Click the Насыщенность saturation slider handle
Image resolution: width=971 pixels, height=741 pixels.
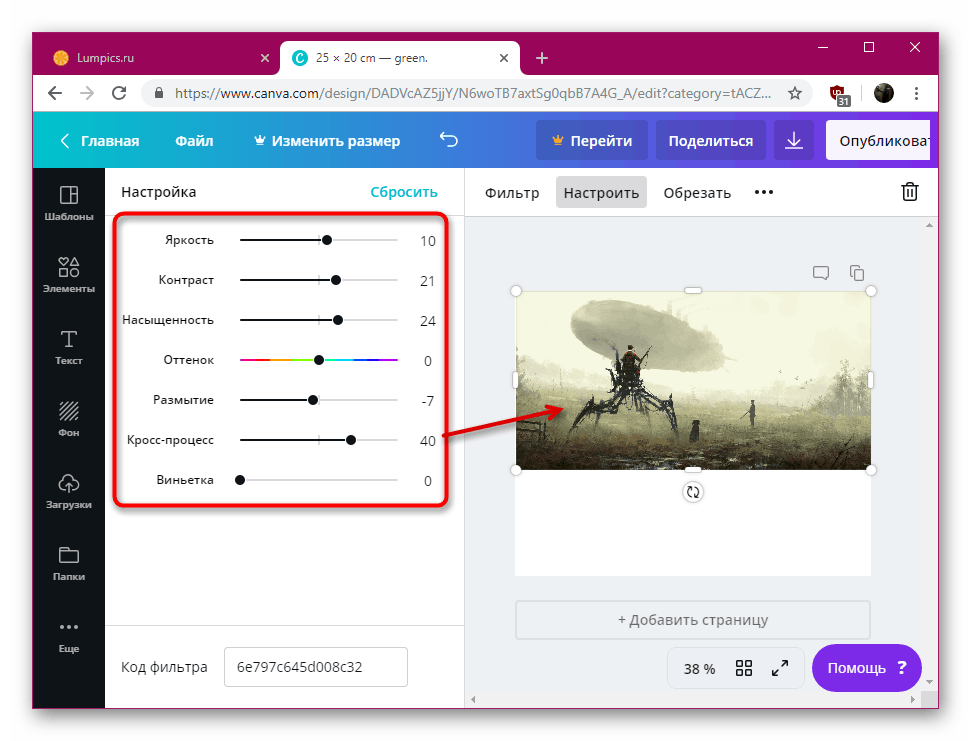338,320
